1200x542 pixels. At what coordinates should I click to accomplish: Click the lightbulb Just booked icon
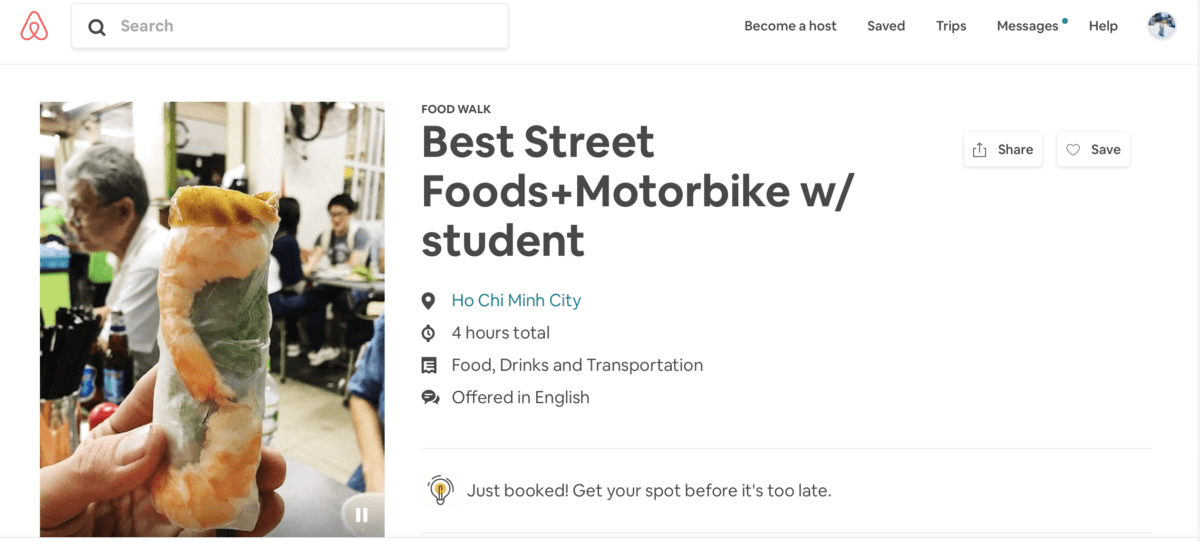click(x=440, y=490)
